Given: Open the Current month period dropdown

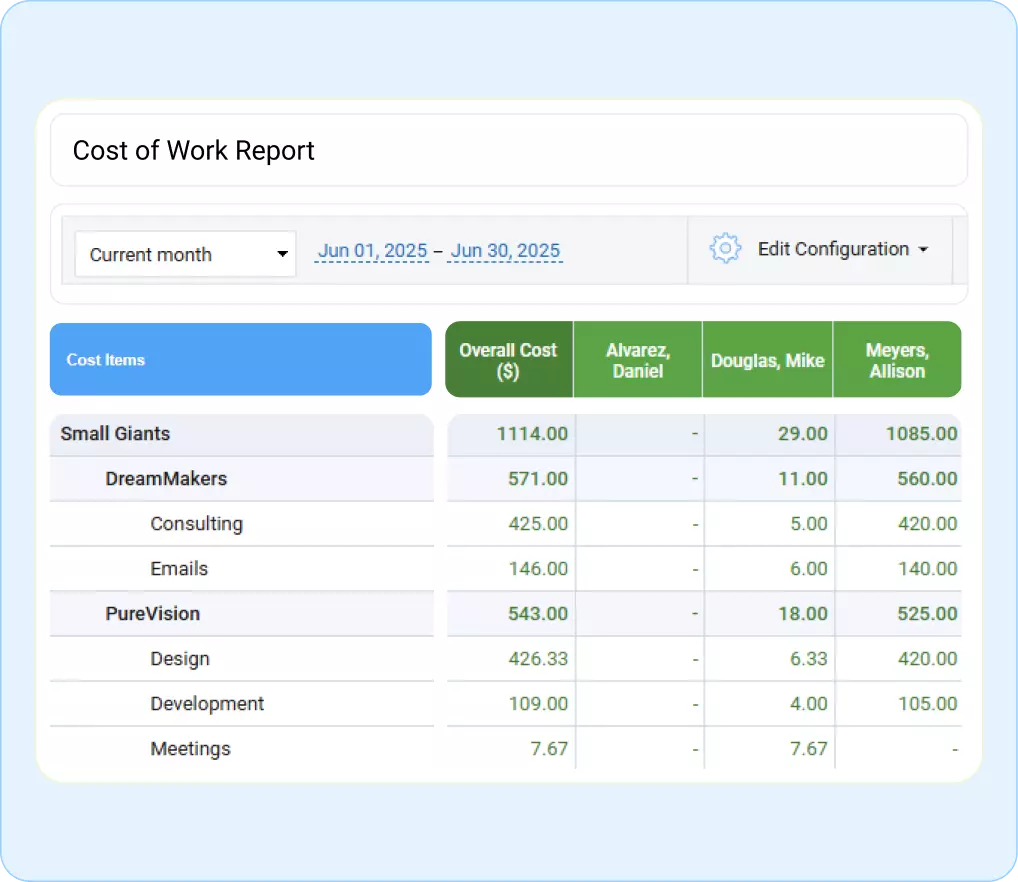Looking at the screenshot, I should pos(185,254).
